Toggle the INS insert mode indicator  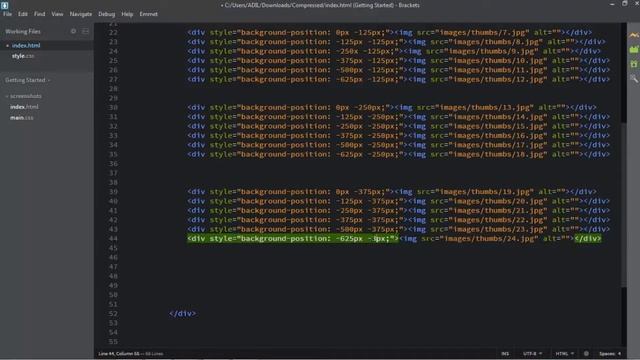505,353
